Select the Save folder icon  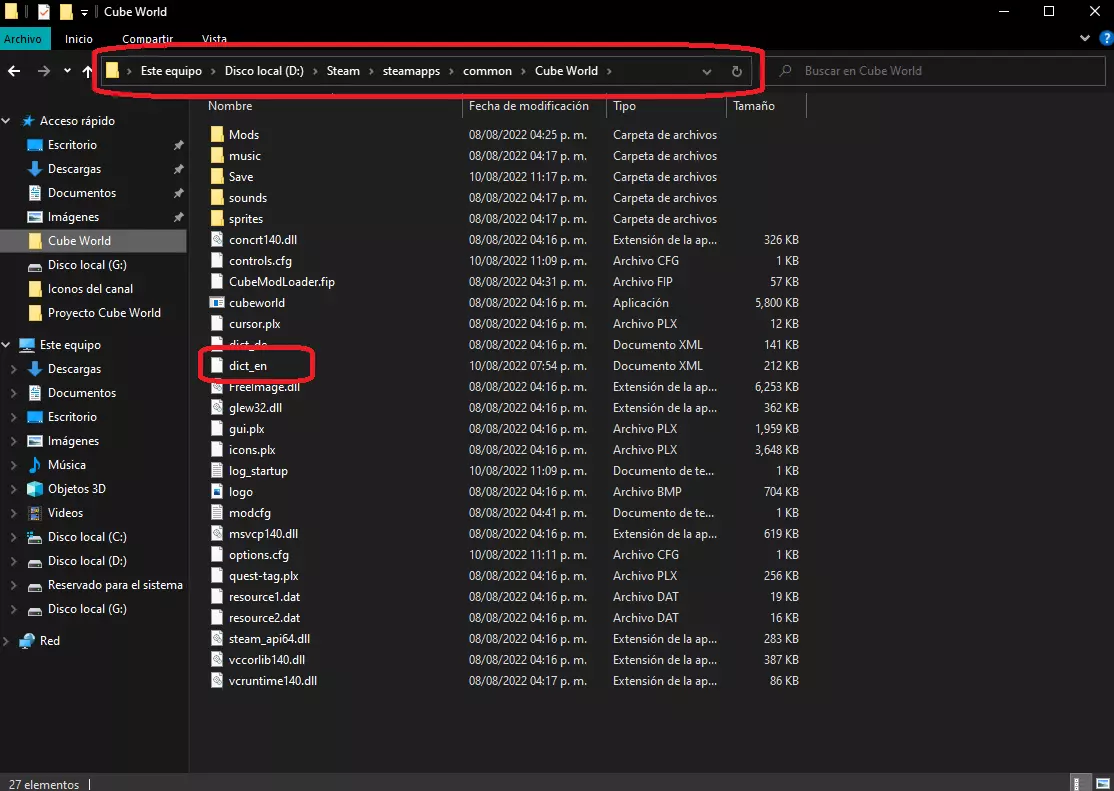click(x=217, y=176)
